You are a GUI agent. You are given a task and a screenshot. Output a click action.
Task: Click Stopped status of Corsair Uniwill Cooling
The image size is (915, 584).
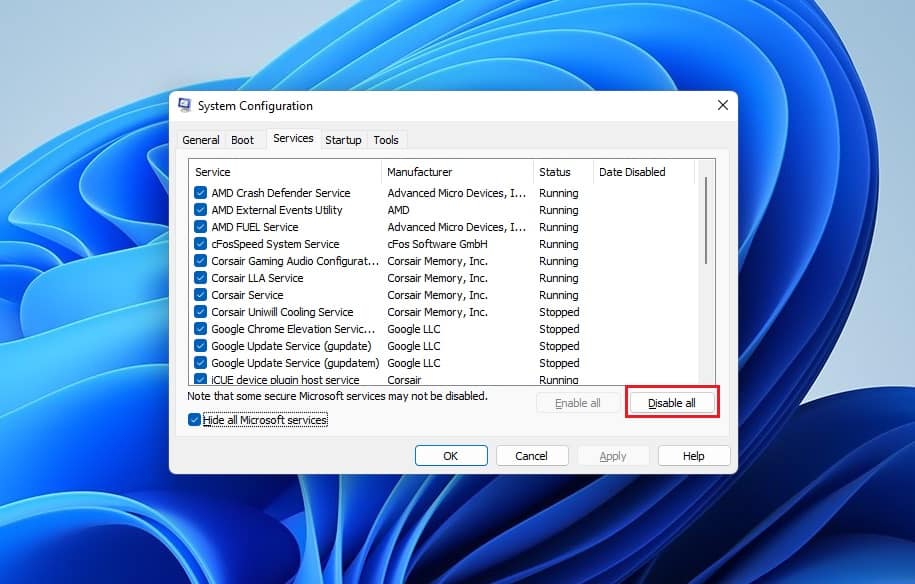559,312
